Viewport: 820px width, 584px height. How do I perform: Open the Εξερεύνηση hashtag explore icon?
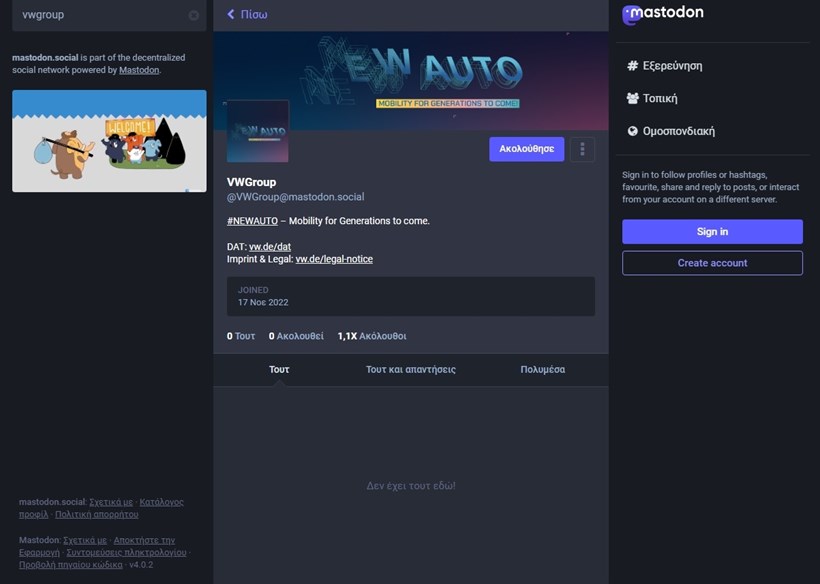tap(632, 64)
